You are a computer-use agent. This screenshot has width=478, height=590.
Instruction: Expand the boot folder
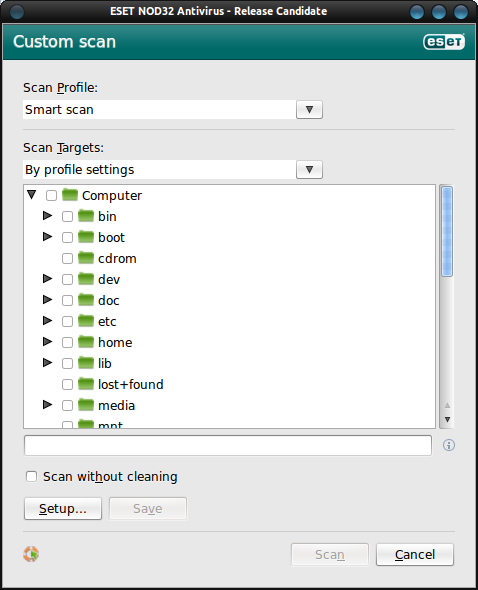pyautogui.click(x=47, y=237)
